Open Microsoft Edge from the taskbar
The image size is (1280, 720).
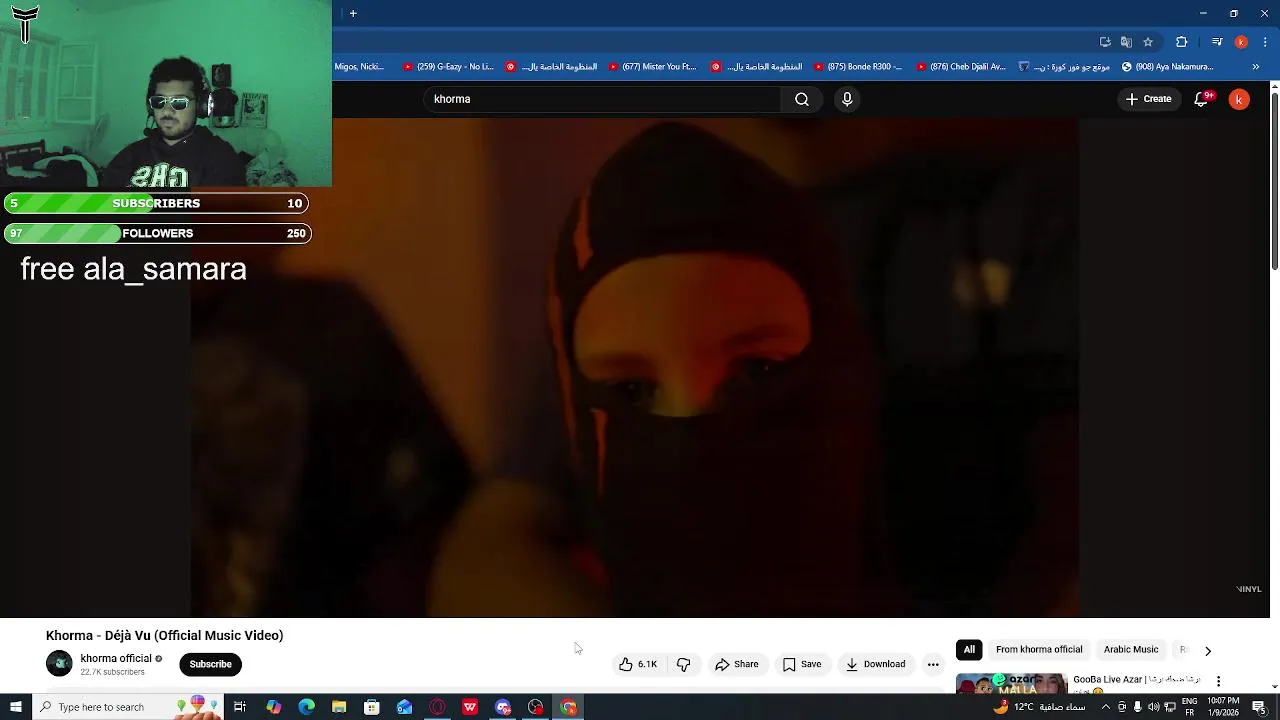[x=306, y=707]
